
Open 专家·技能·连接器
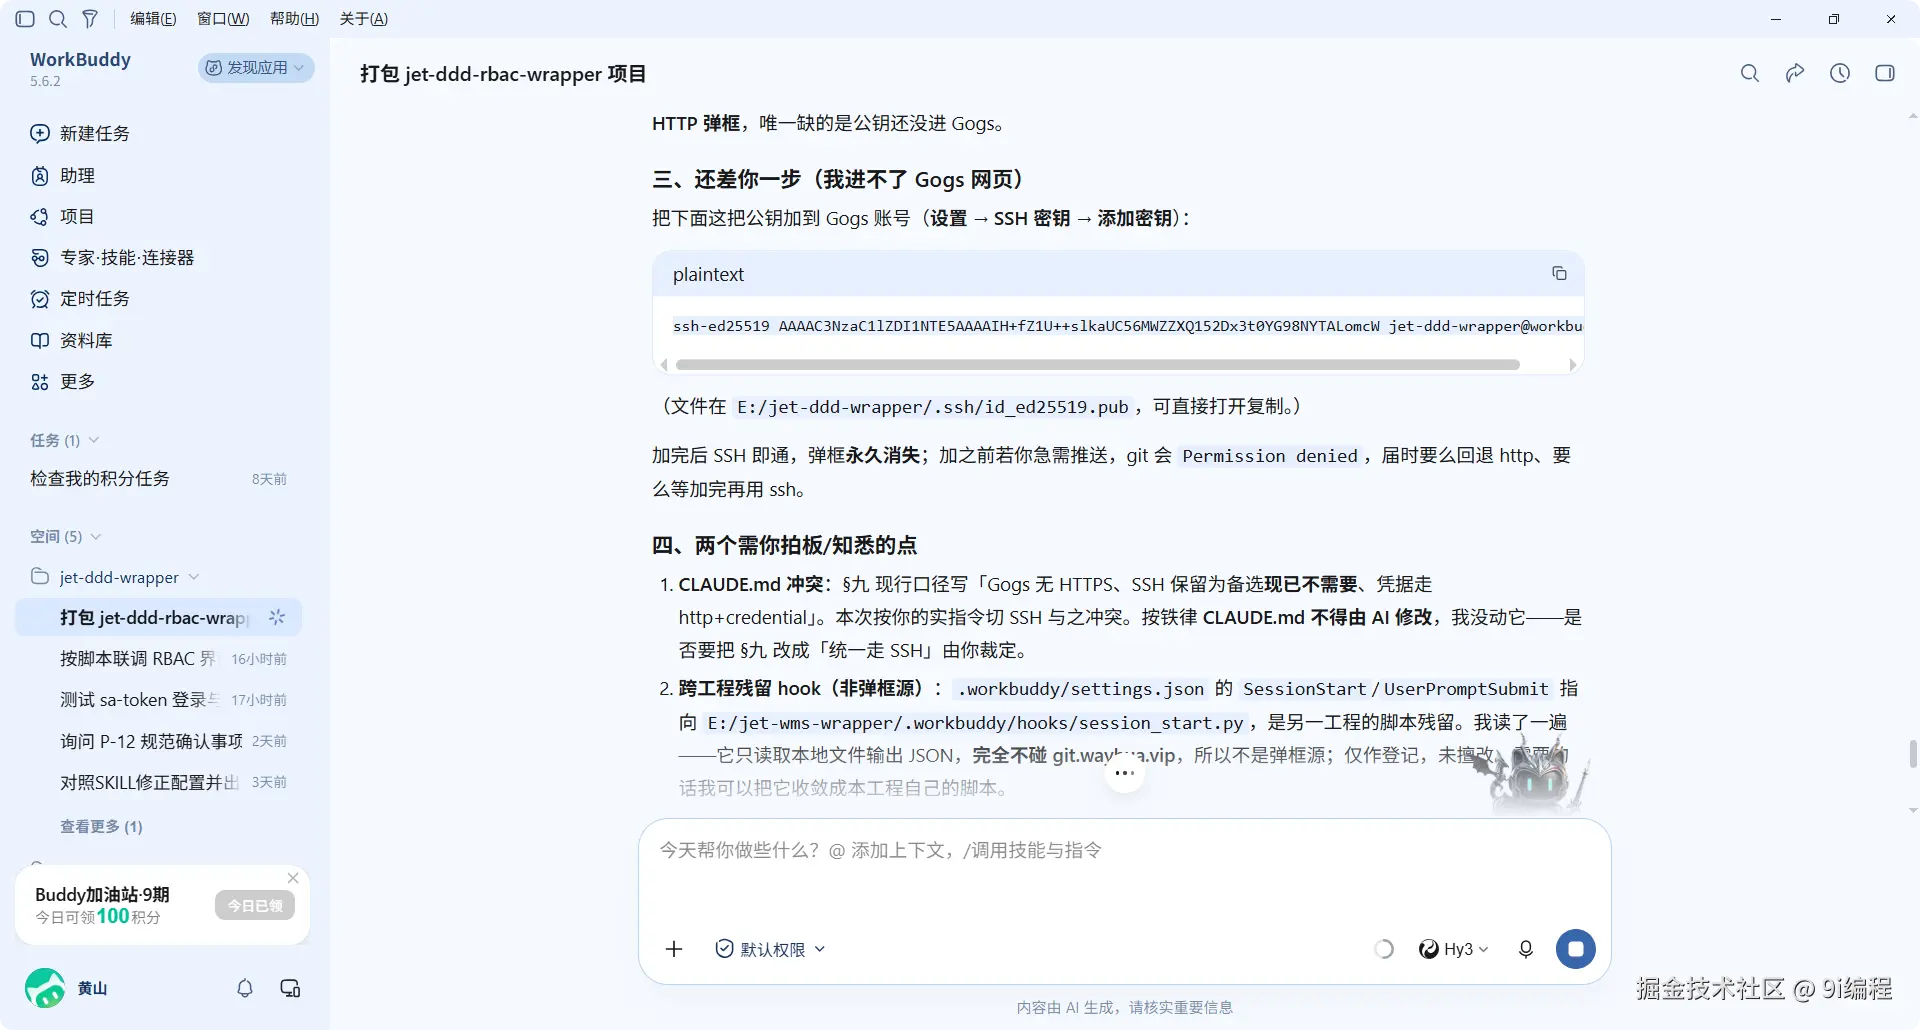click(112, 258)
